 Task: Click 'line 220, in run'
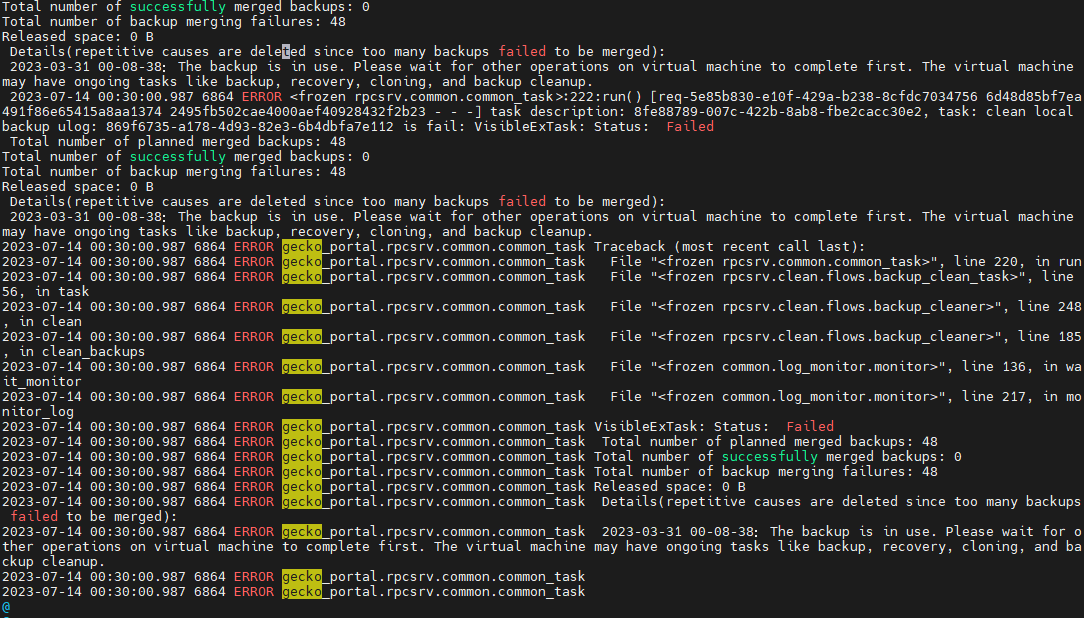pos(1018,262)
